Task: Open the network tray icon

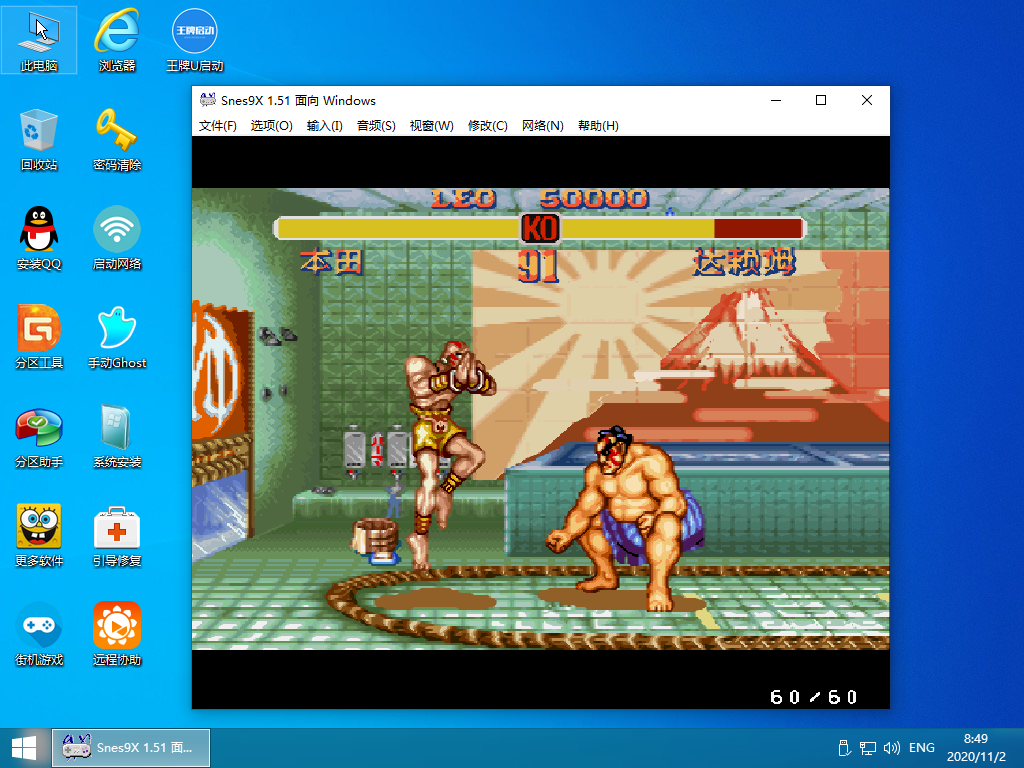Action: pos(867,748)
